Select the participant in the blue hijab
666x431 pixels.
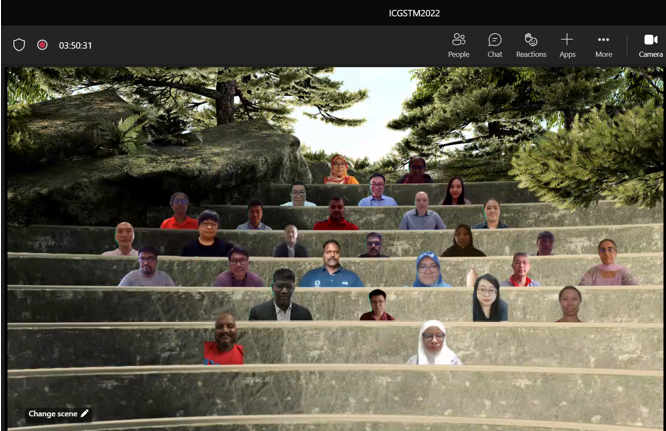pos(429,269)
